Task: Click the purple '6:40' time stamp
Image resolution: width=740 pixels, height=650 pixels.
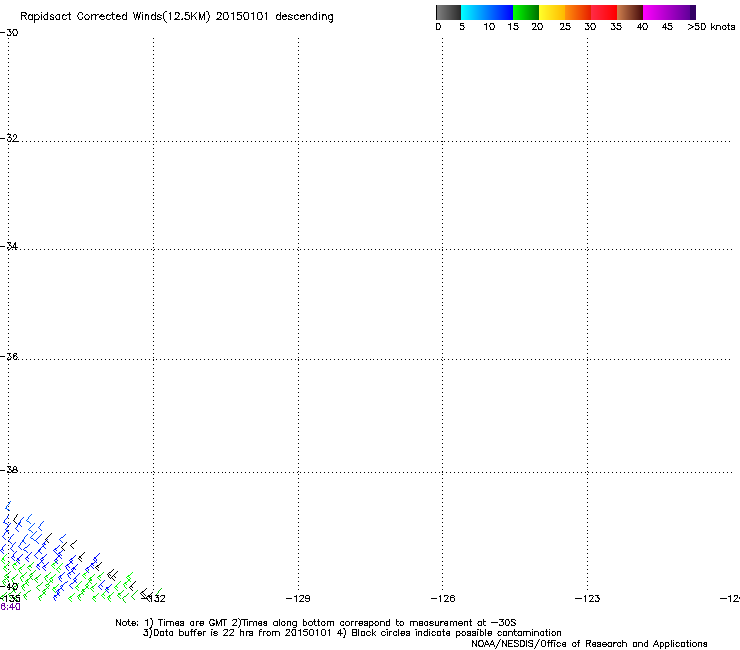Action: point(10,607)
